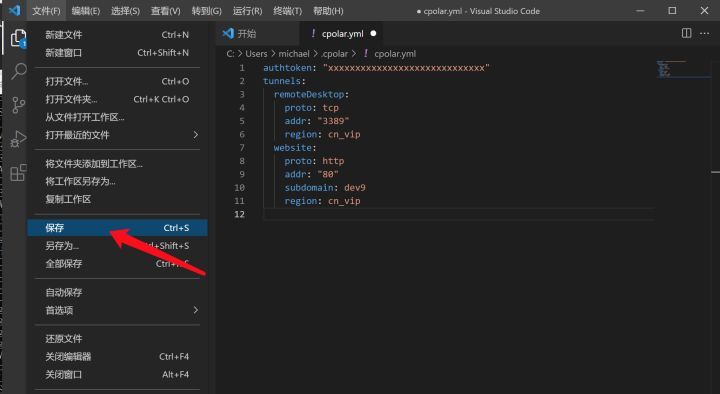Screen dimensions: 720x394
Task: Open the 运行(R) menu
Action: [x=248, y=11]
